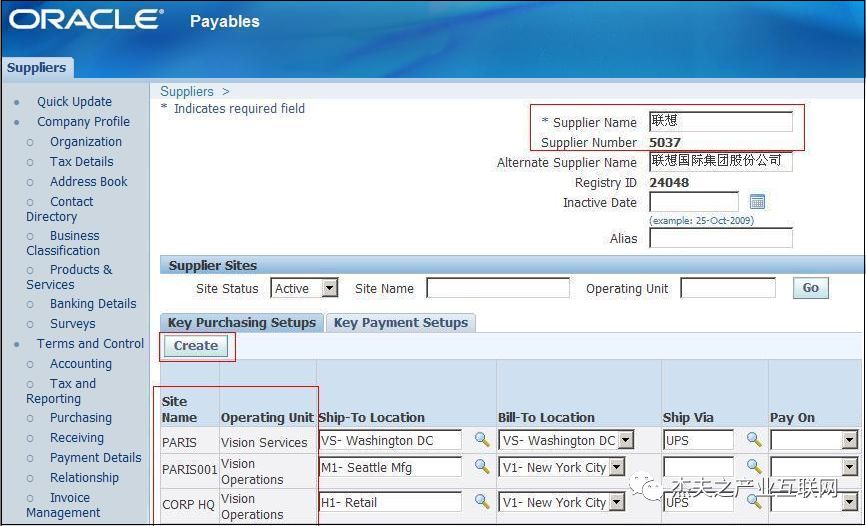
Task: Open Invoice Management link
Action: point(63,506)
